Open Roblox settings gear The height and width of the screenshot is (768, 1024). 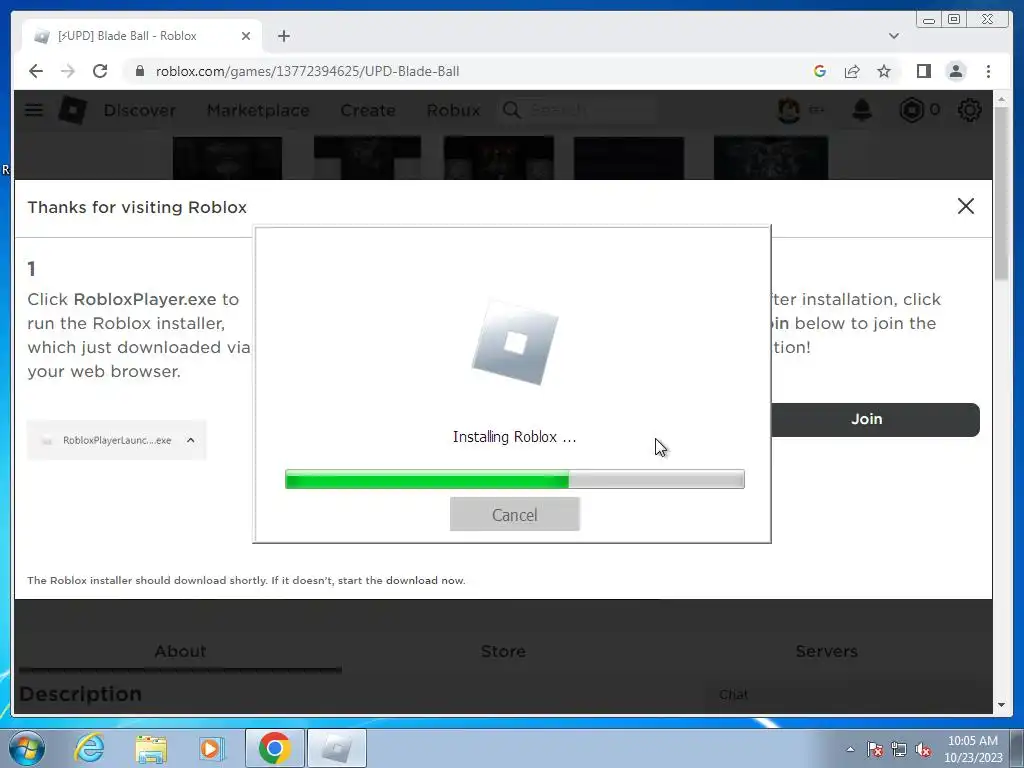coord(970,110)
